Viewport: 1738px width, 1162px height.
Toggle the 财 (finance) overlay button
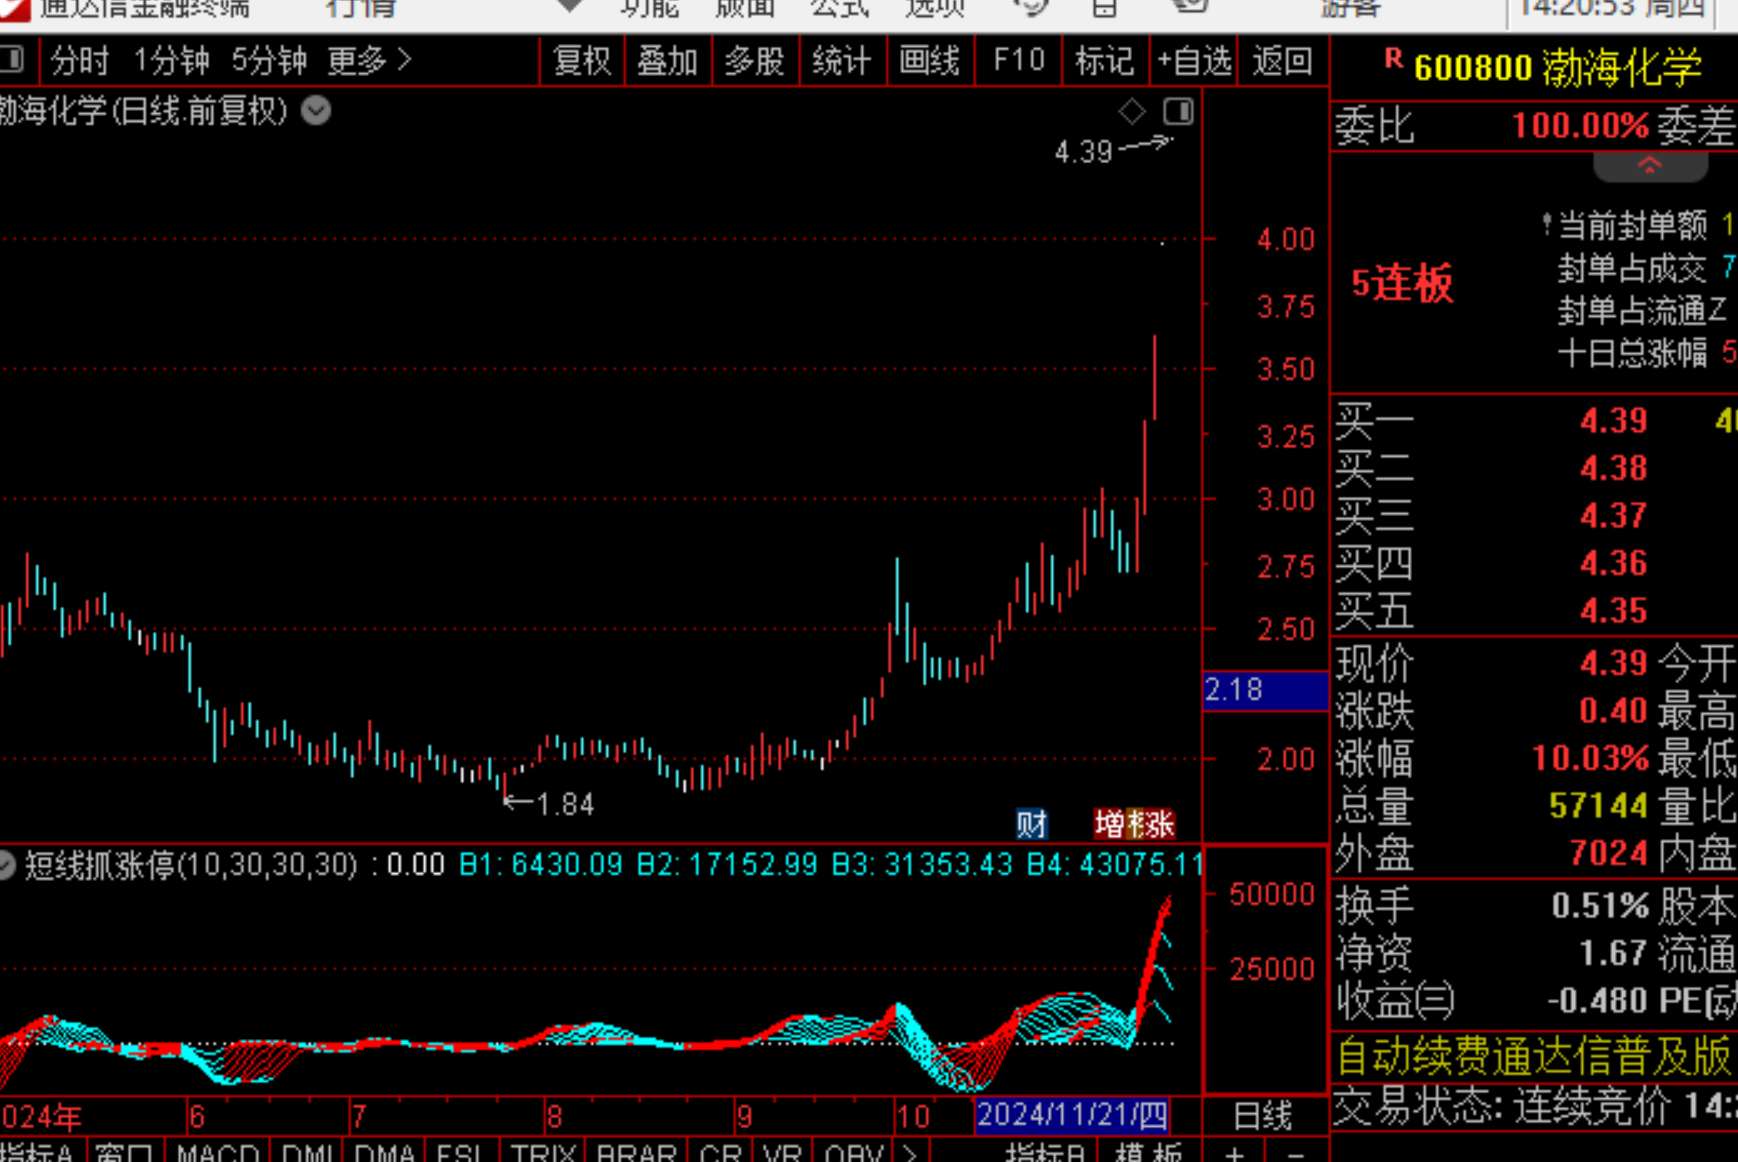(1031, 823)
